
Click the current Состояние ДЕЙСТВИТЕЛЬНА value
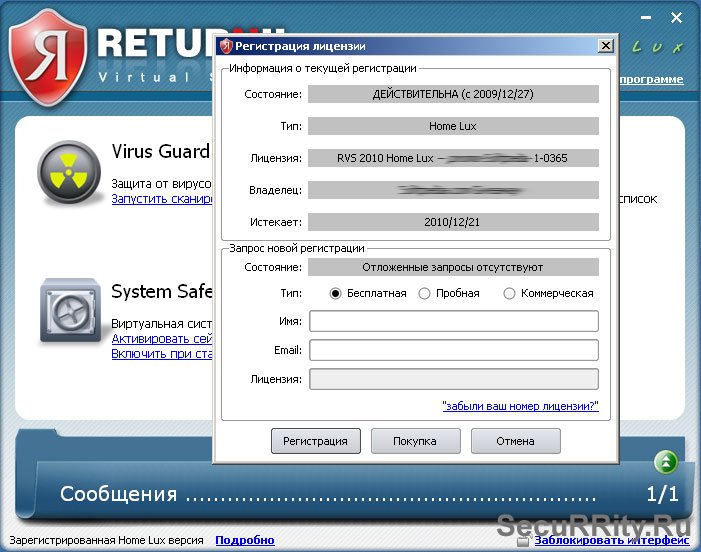(x=453, y=94)
